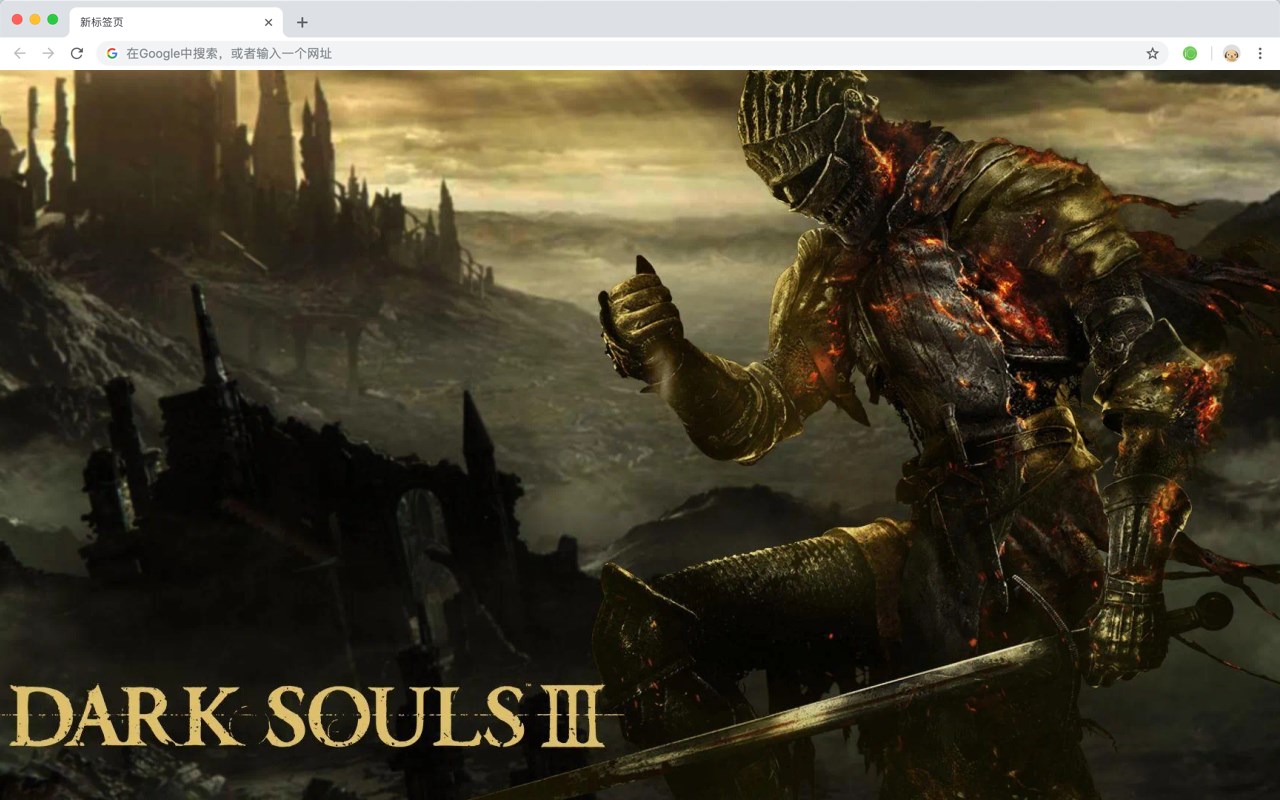
Task: Maximize window with green button
Action: [53, 19]
